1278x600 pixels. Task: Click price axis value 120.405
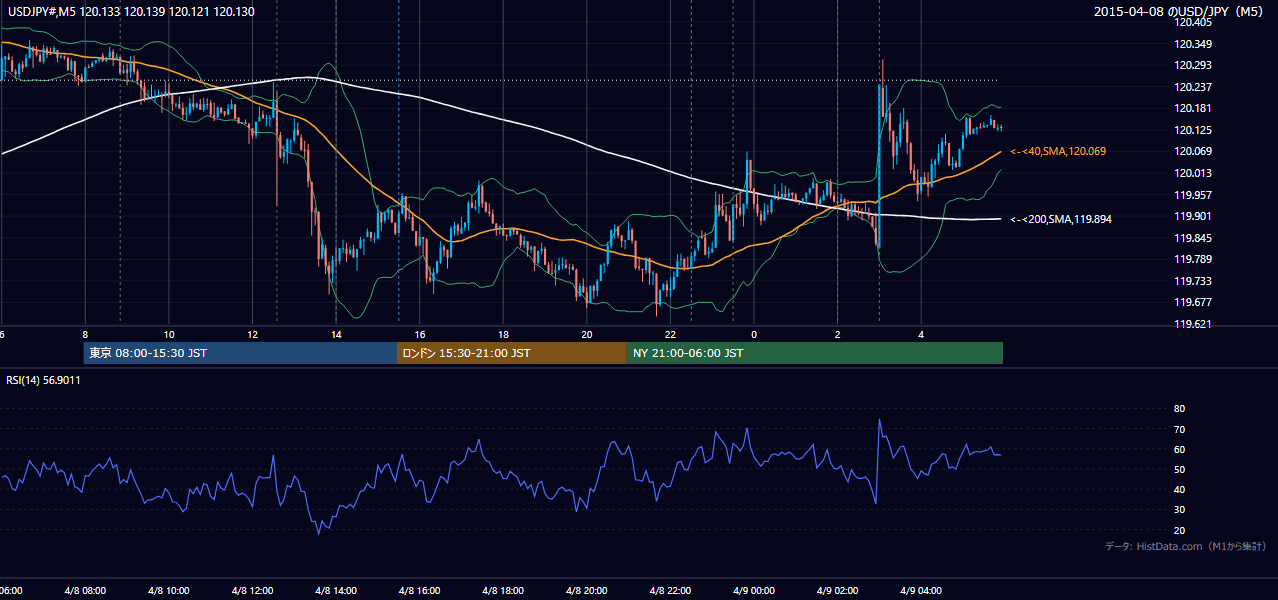pyautogui.click(x=1193, y=22)
